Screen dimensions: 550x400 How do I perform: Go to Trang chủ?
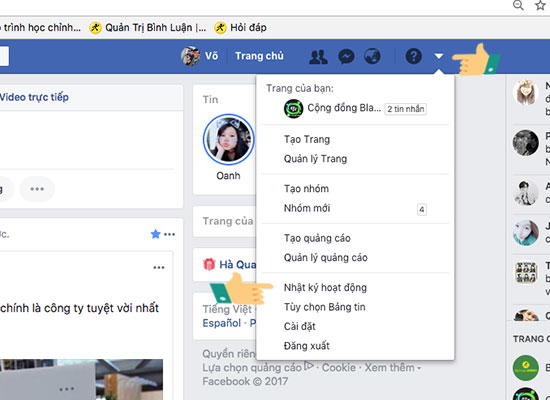tap(259, 56)
